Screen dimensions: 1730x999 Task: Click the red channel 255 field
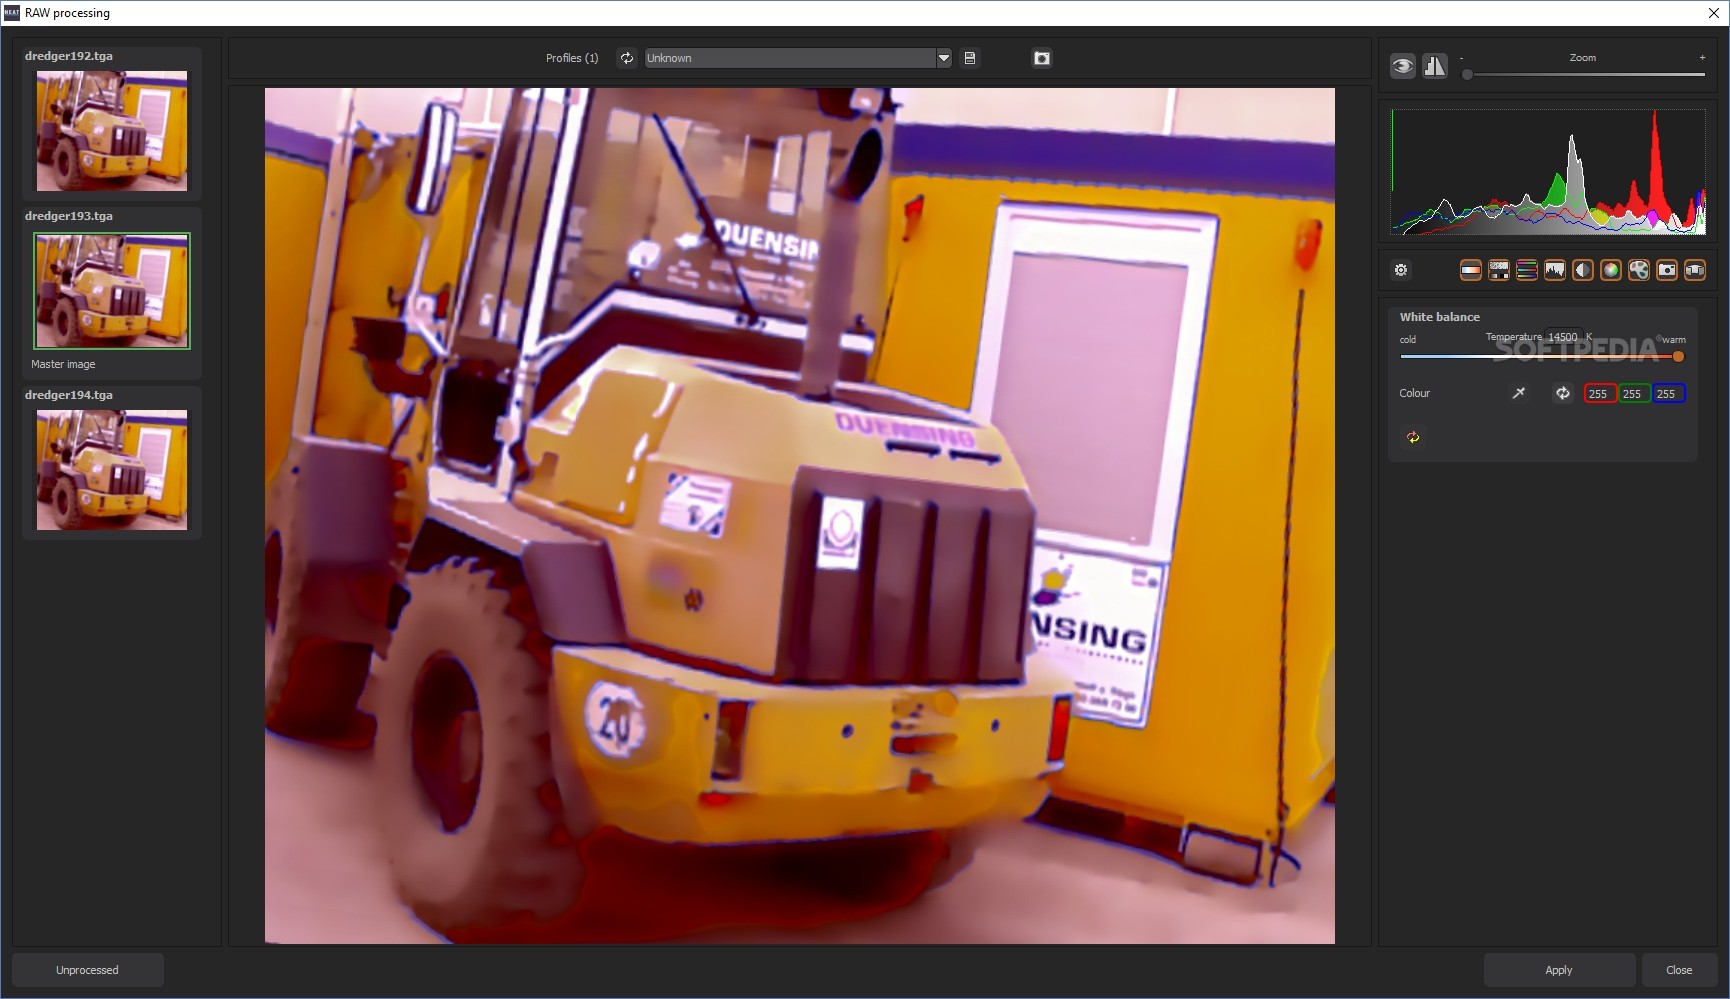point(1599,393)
